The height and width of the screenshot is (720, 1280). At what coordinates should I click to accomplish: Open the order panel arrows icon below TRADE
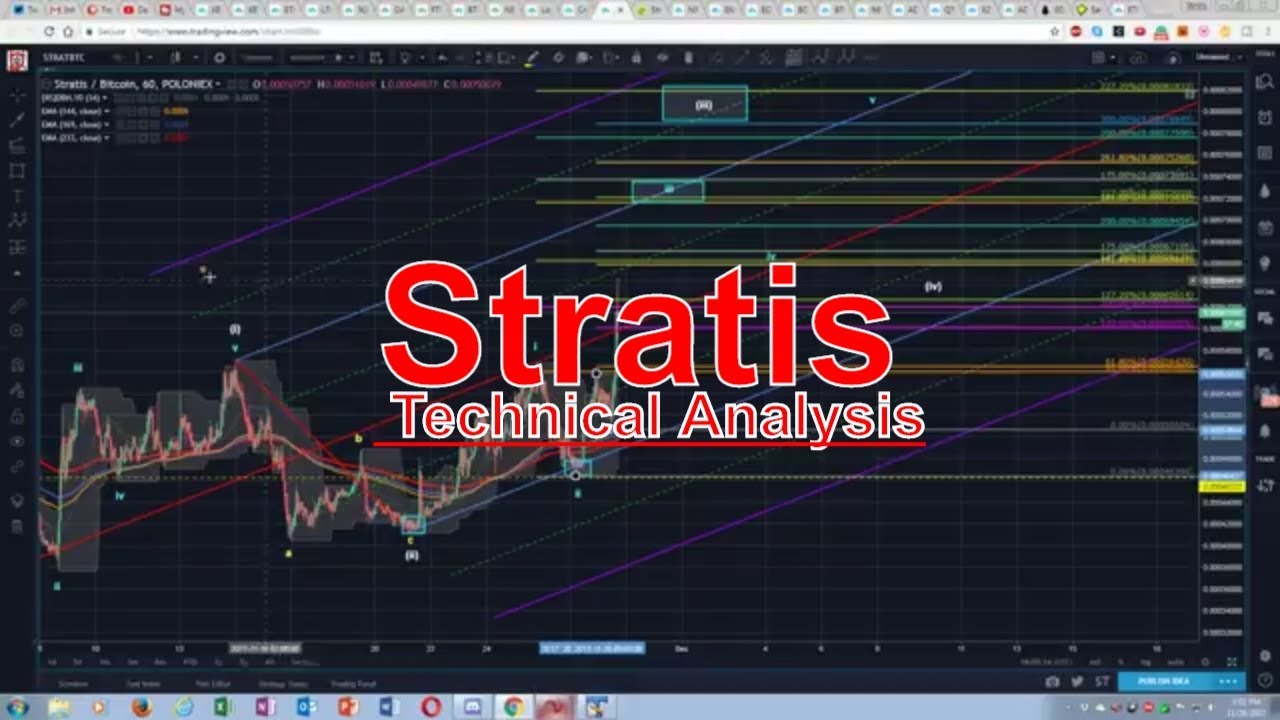pyautogui.click(x=1265, y=485)
